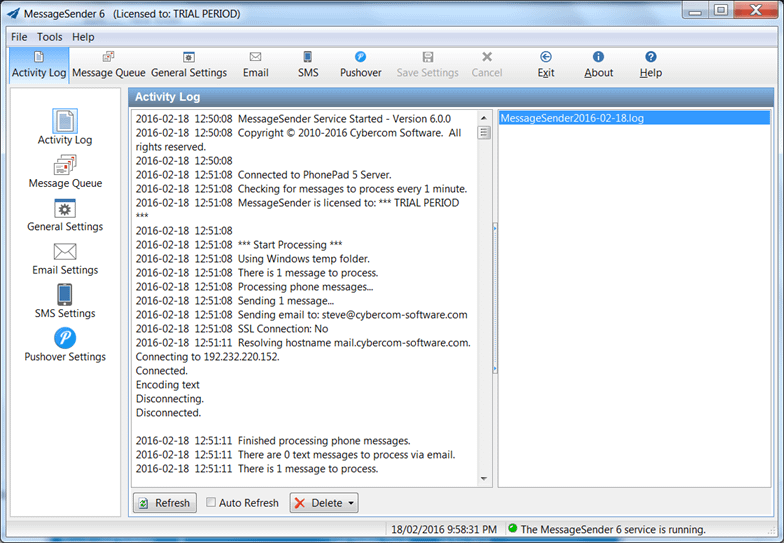Click the Email toolbar icon
Viewport: 784px width, 543px height.
point(256,57)
